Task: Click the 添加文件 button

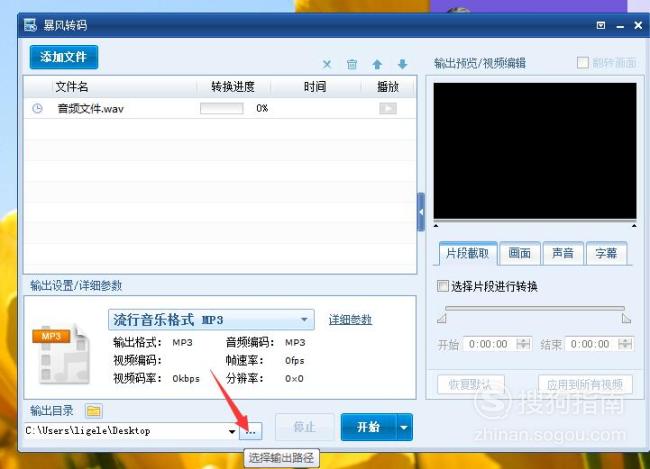Action: coord(64,57)
